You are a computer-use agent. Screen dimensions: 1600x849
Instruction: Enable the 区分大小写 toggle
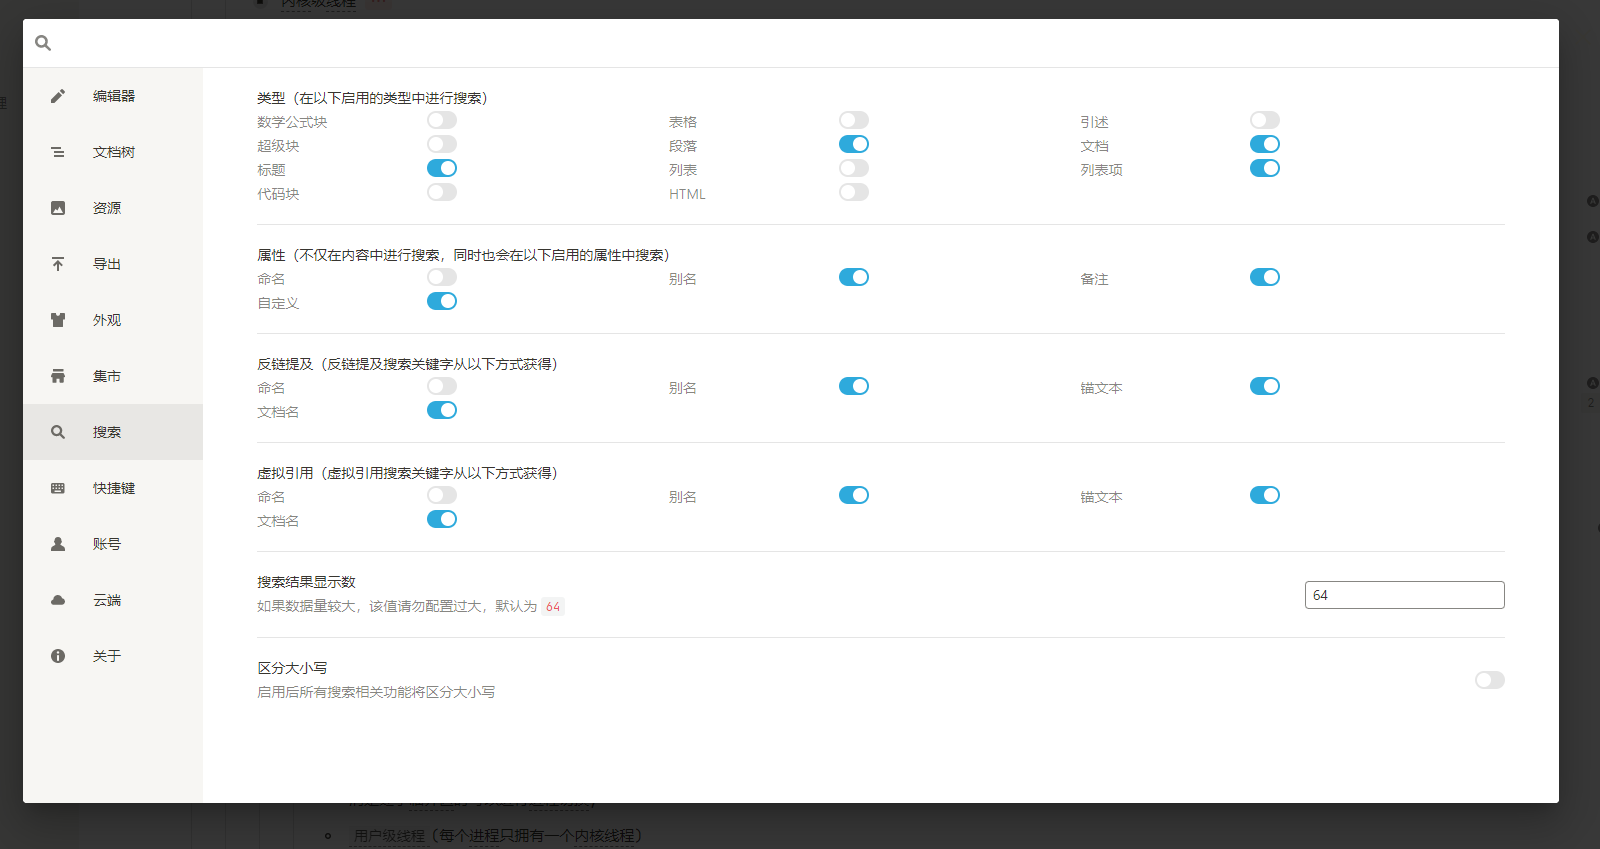[1490, 680]
